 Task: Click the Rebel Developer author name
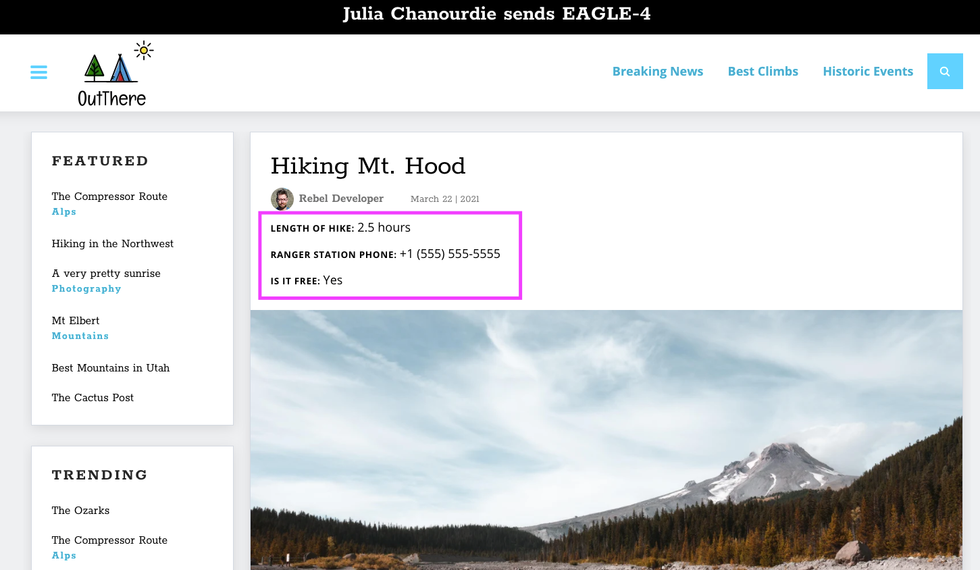(341, 199)
